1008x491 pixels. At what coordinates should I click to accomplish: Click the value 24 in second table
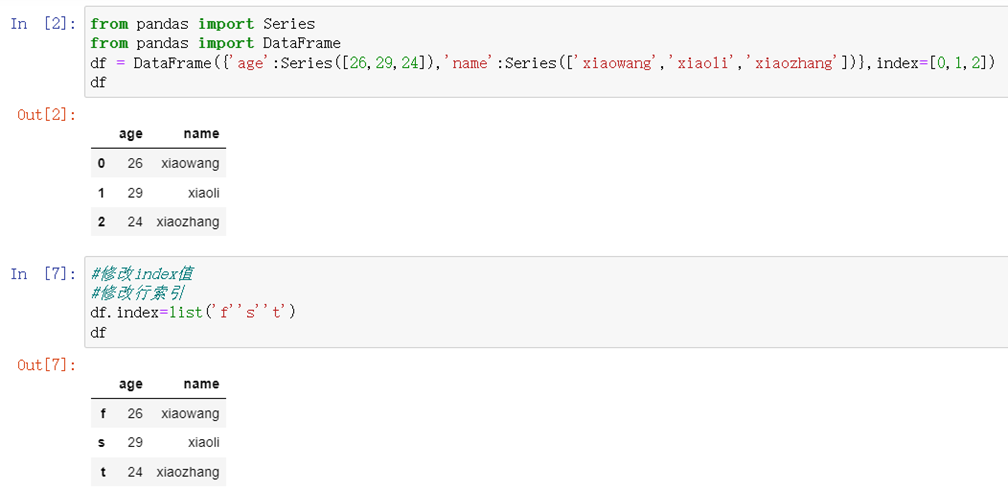[x=135, y=472]
